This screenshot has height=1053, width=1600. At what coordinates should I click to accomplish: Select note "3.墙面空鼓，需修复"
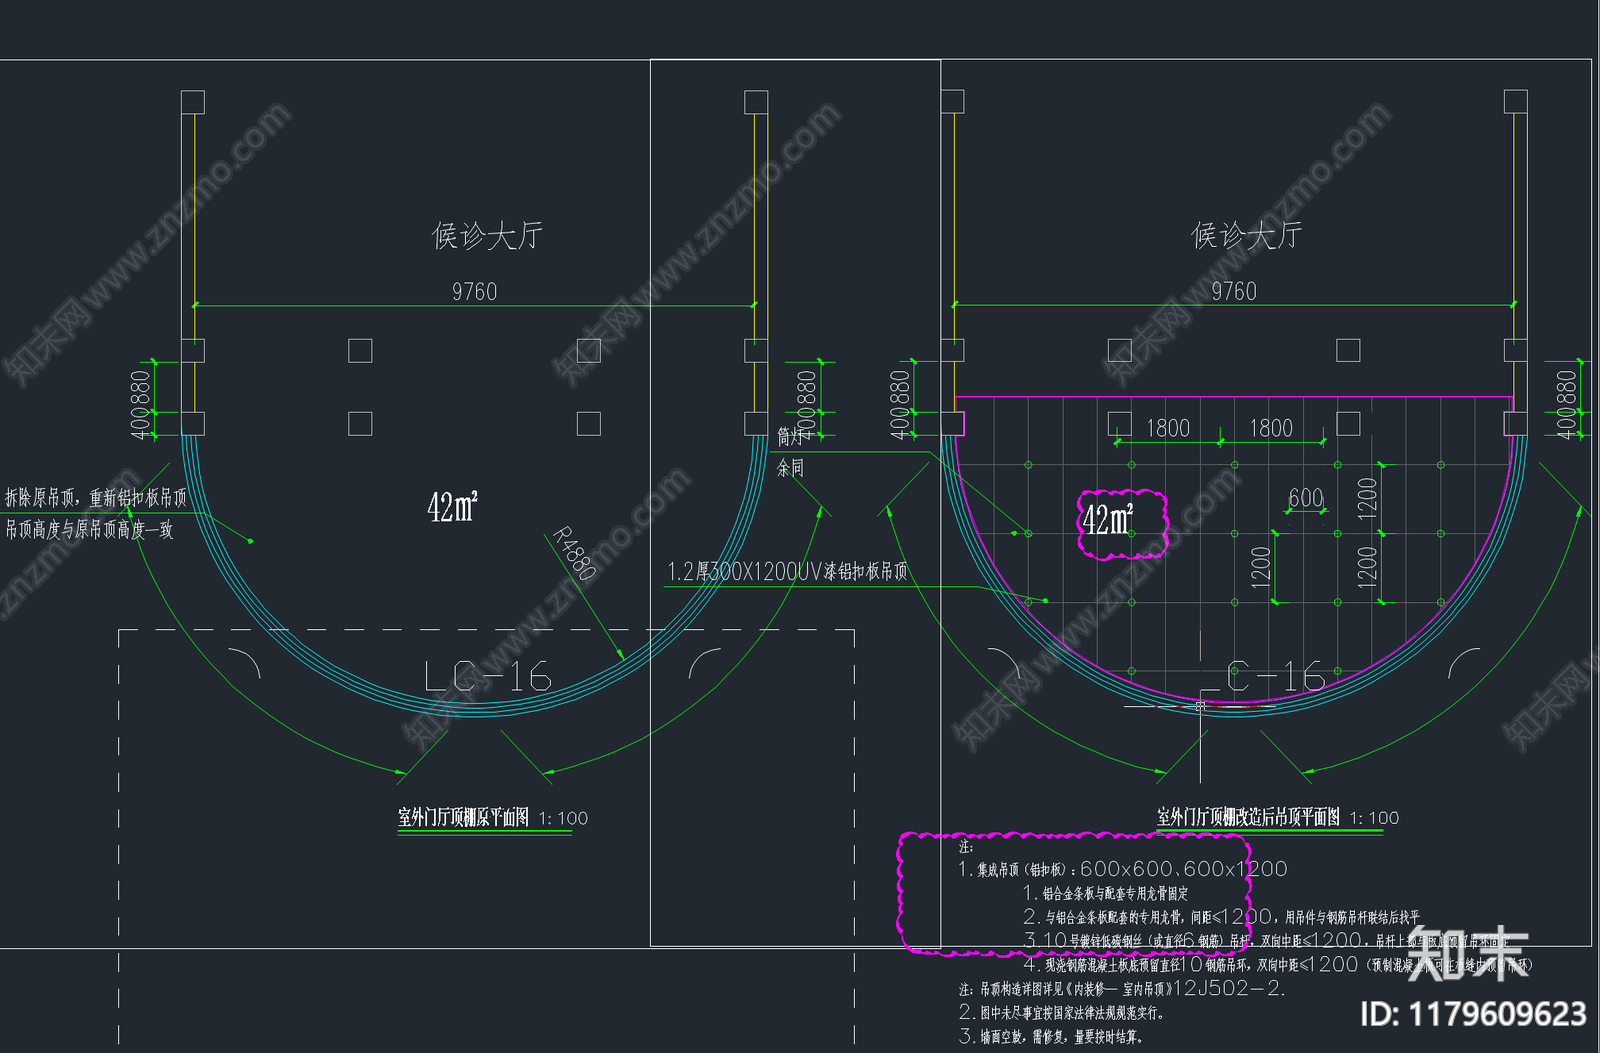(1051, 1037)
